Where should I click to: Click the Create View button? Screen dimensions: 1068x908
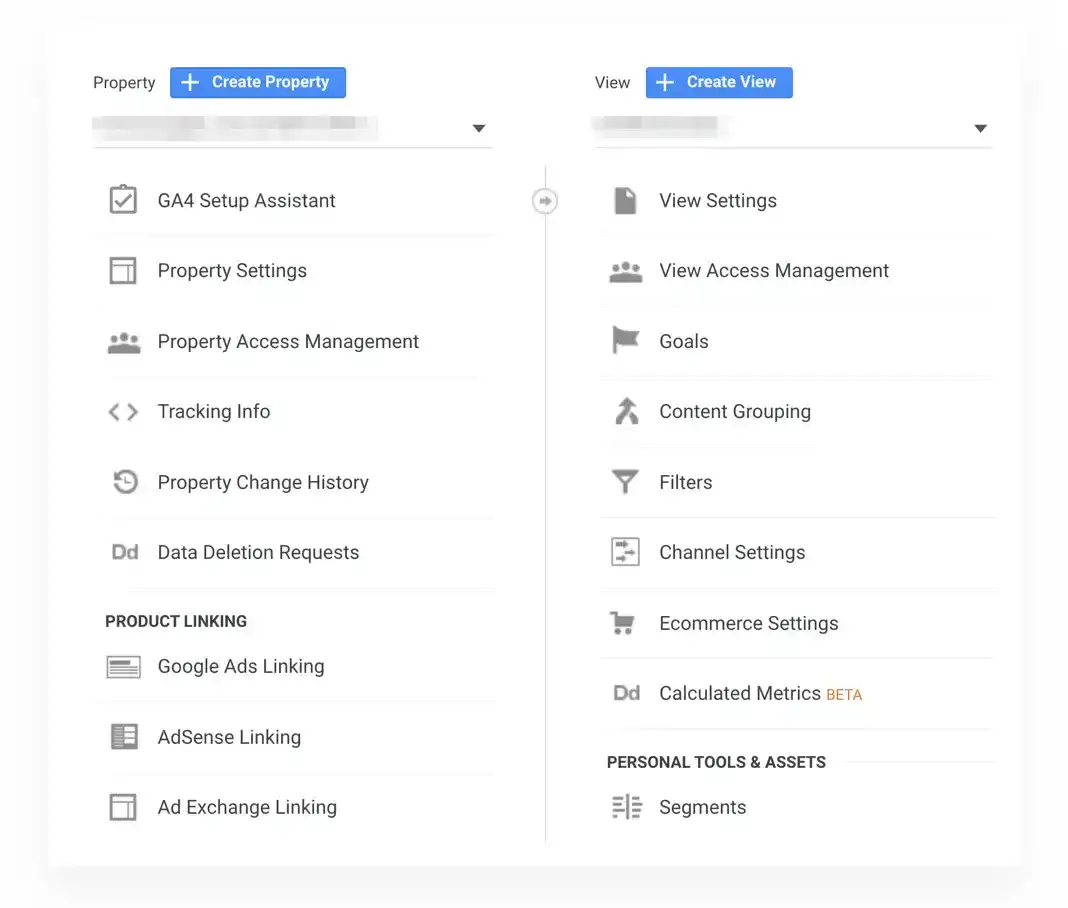(719, 82)
